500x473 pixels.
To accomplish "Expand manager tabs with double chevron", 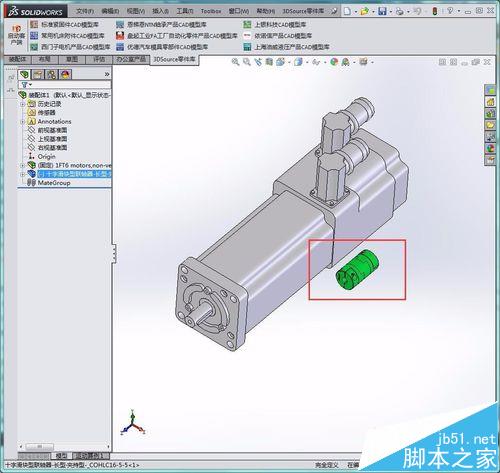I will click(x=107, y=74).
